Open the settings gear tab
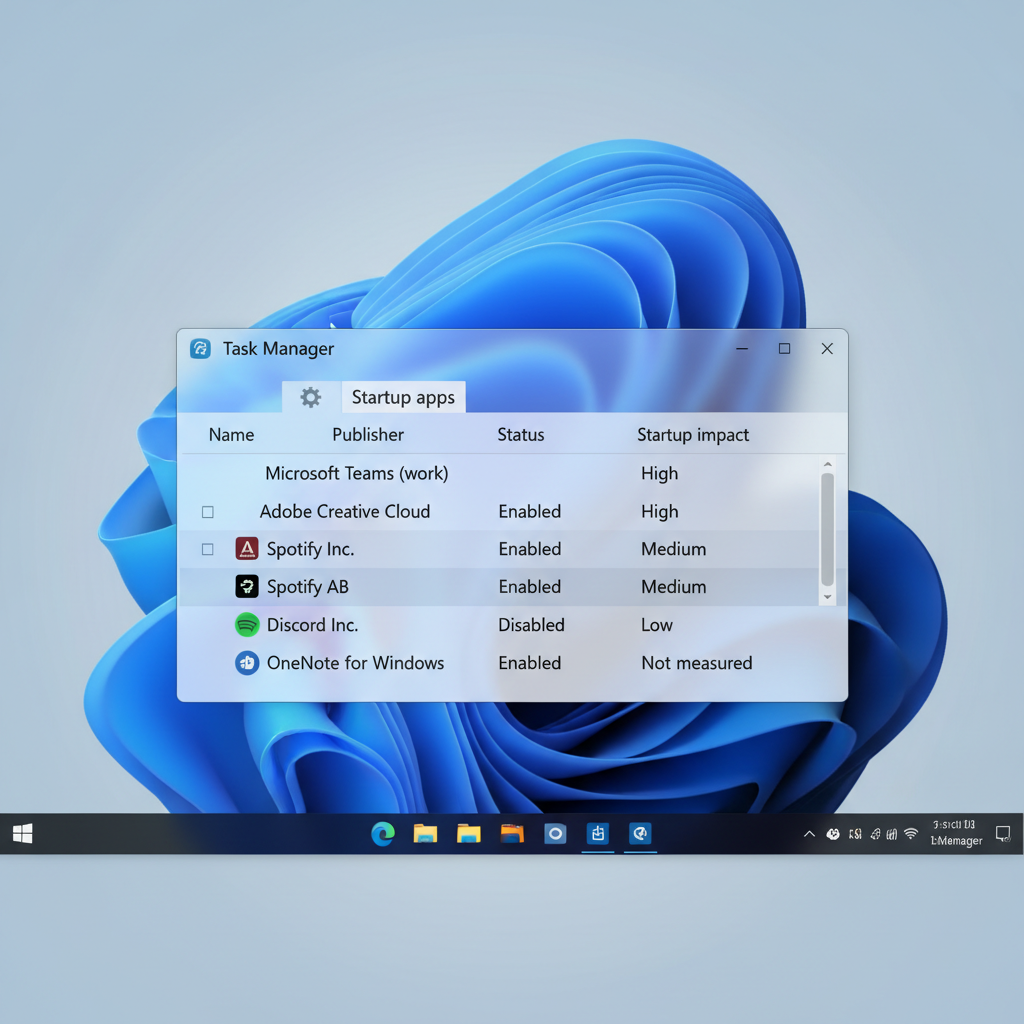The width and height of the screenshot is (1024, 1024). point(311,397)
